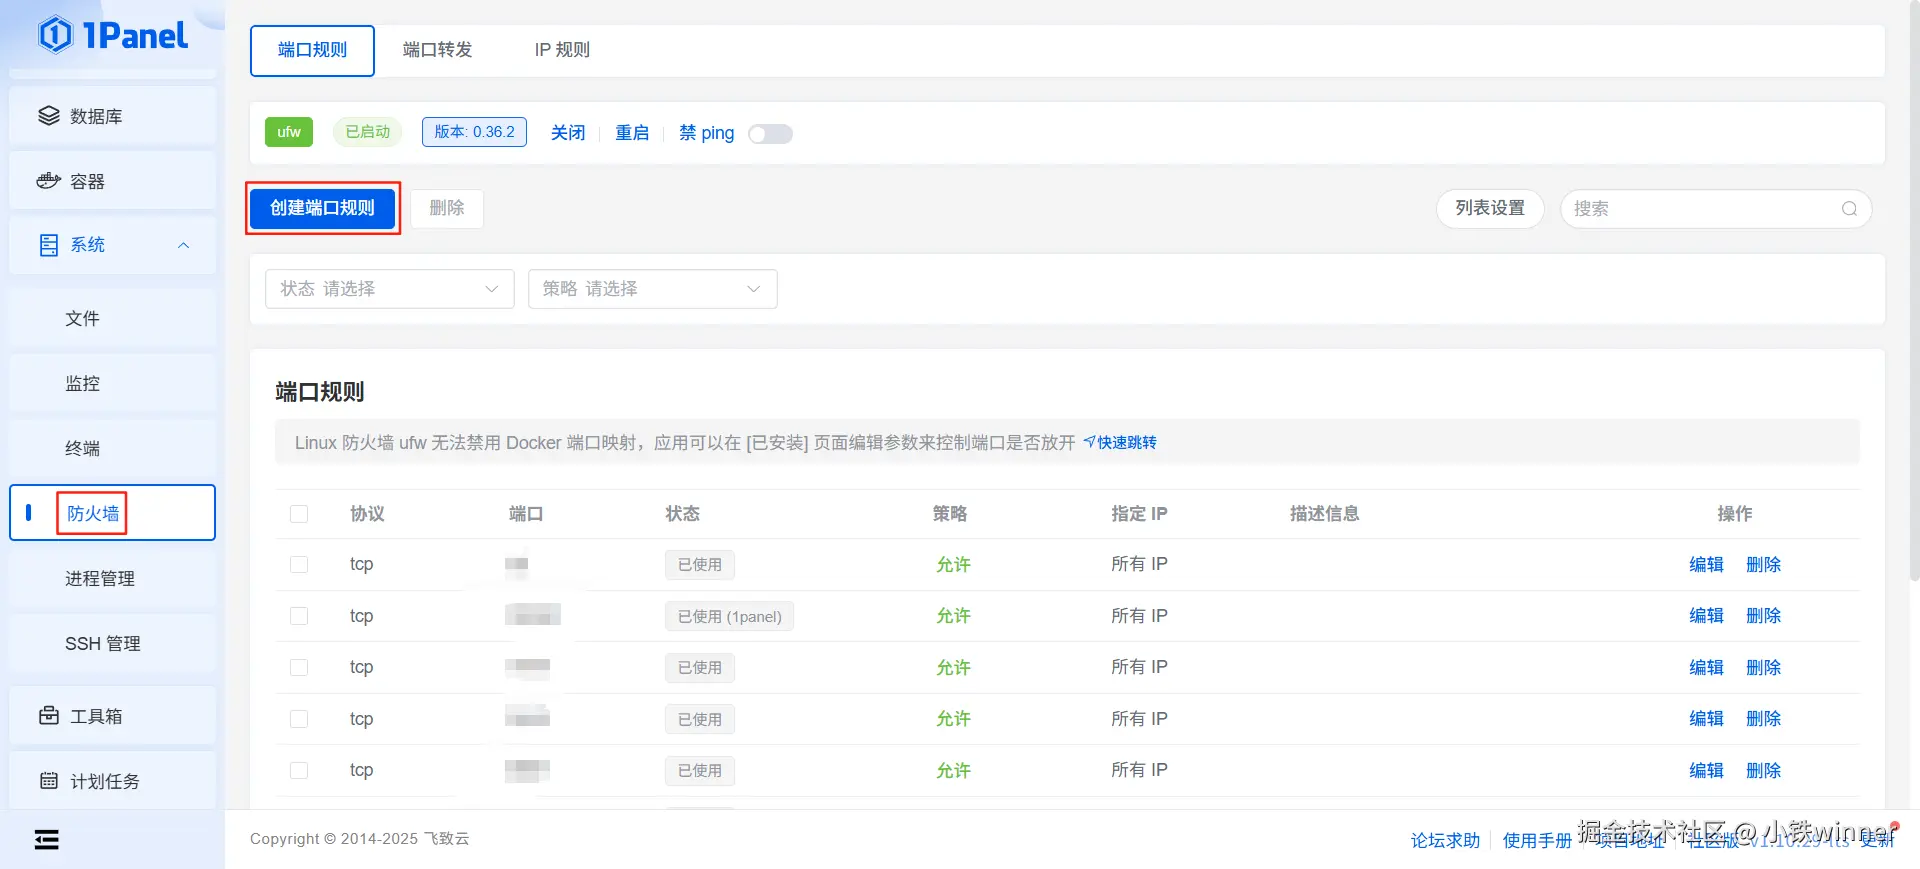Click the version 0.36.2 badge
Screen dimensions: 1920x869
click(474, 132)
